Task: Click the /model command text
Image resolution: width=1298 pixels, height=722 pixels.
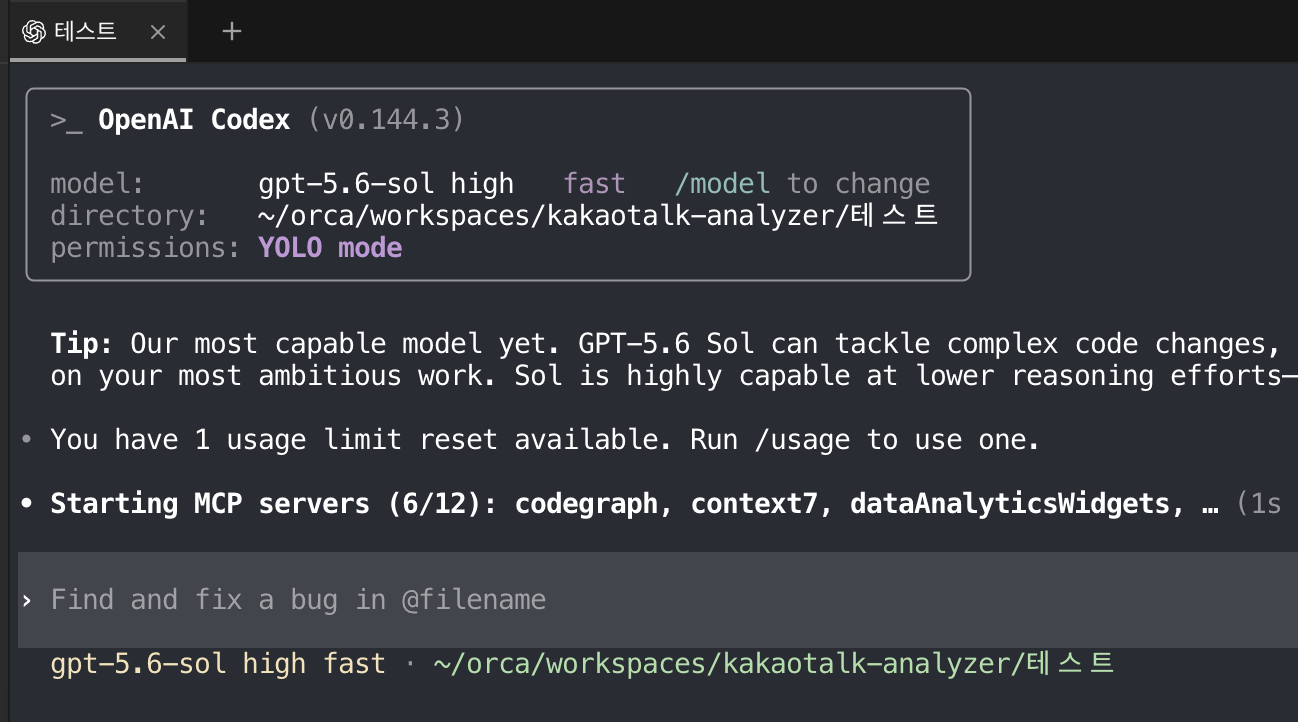Action: [x=723, y=184]
